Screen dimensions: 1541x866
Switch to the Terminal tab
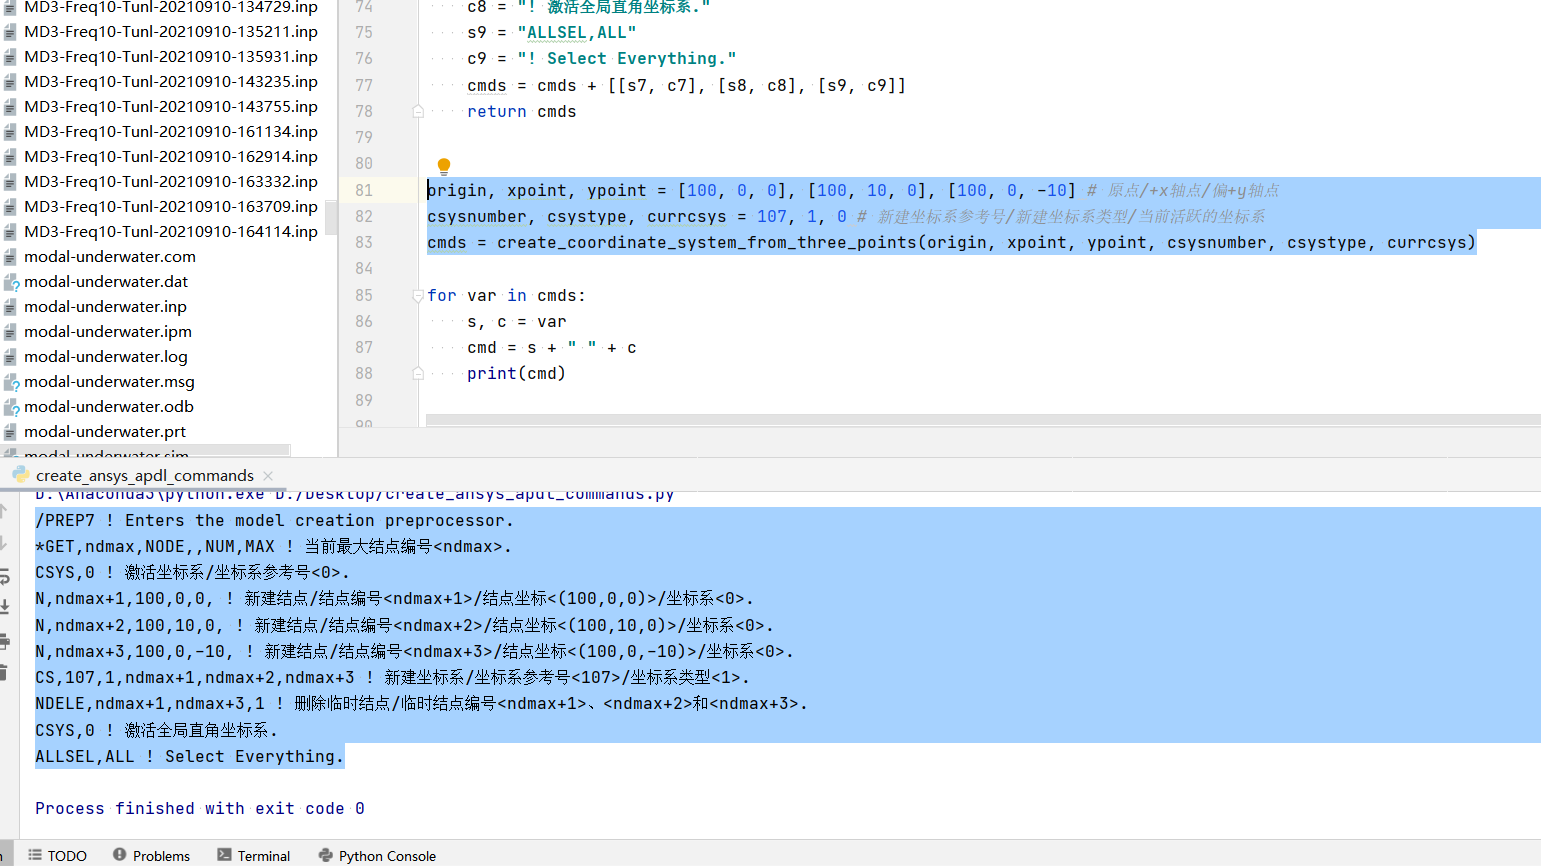[x=254, y=856]
